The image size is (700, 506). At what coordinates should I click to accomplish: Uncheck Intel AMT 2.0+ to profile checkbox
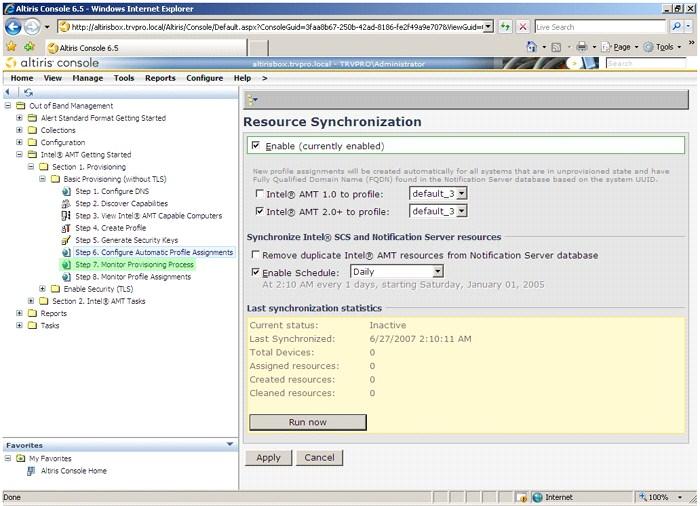(x=259, y=211)
